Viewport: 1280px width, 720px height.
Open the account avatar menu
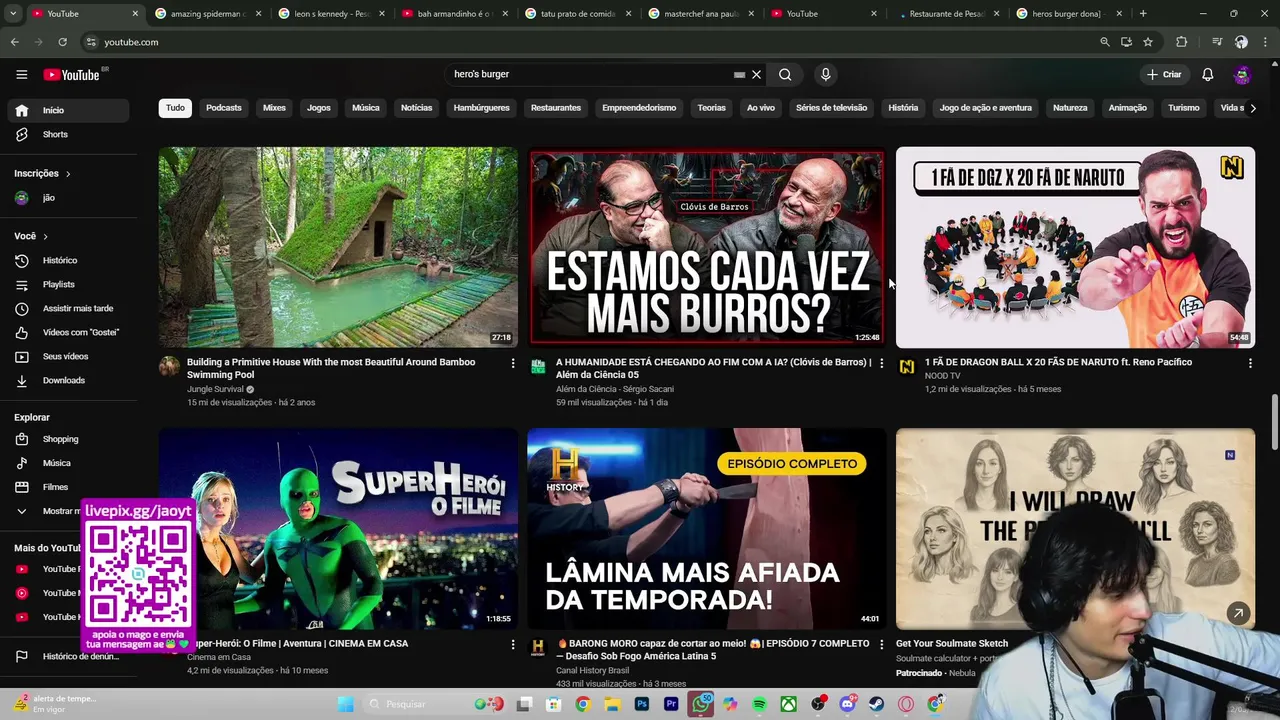click(x=1241, y=74)
